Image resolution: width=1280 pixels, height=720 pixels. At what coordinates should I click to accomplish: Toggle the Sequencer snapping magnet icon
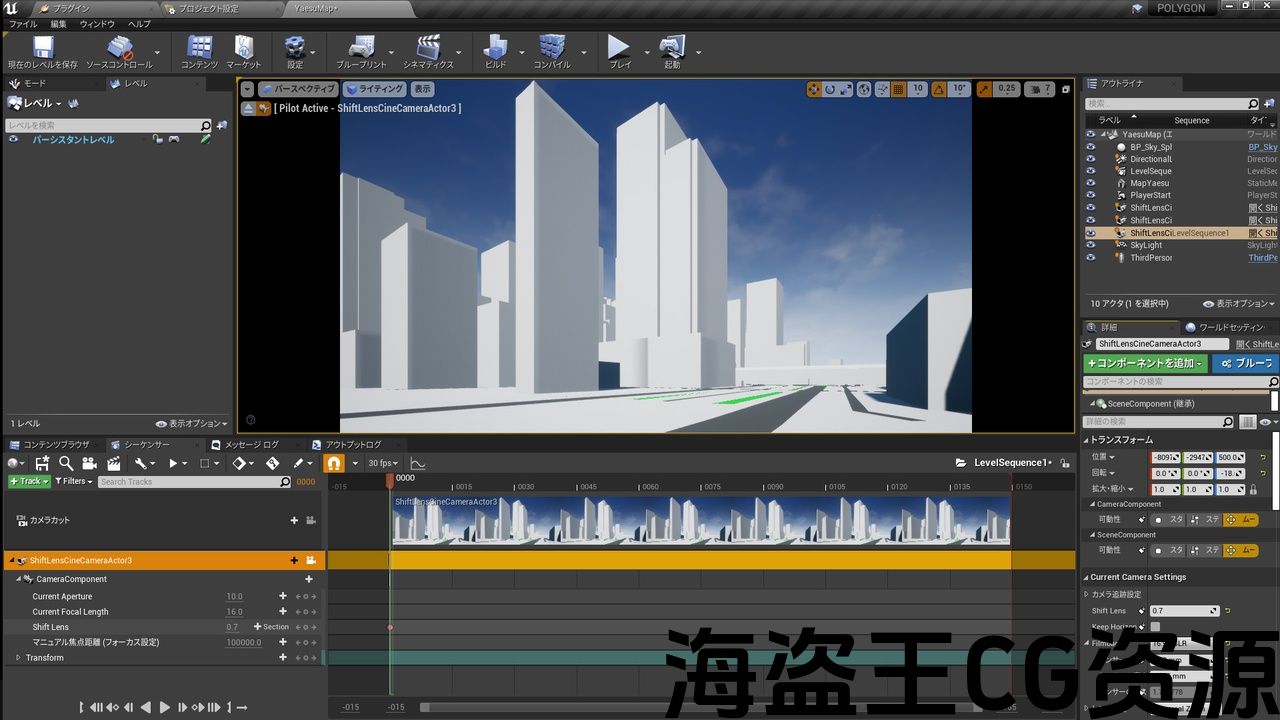point(334,463)
